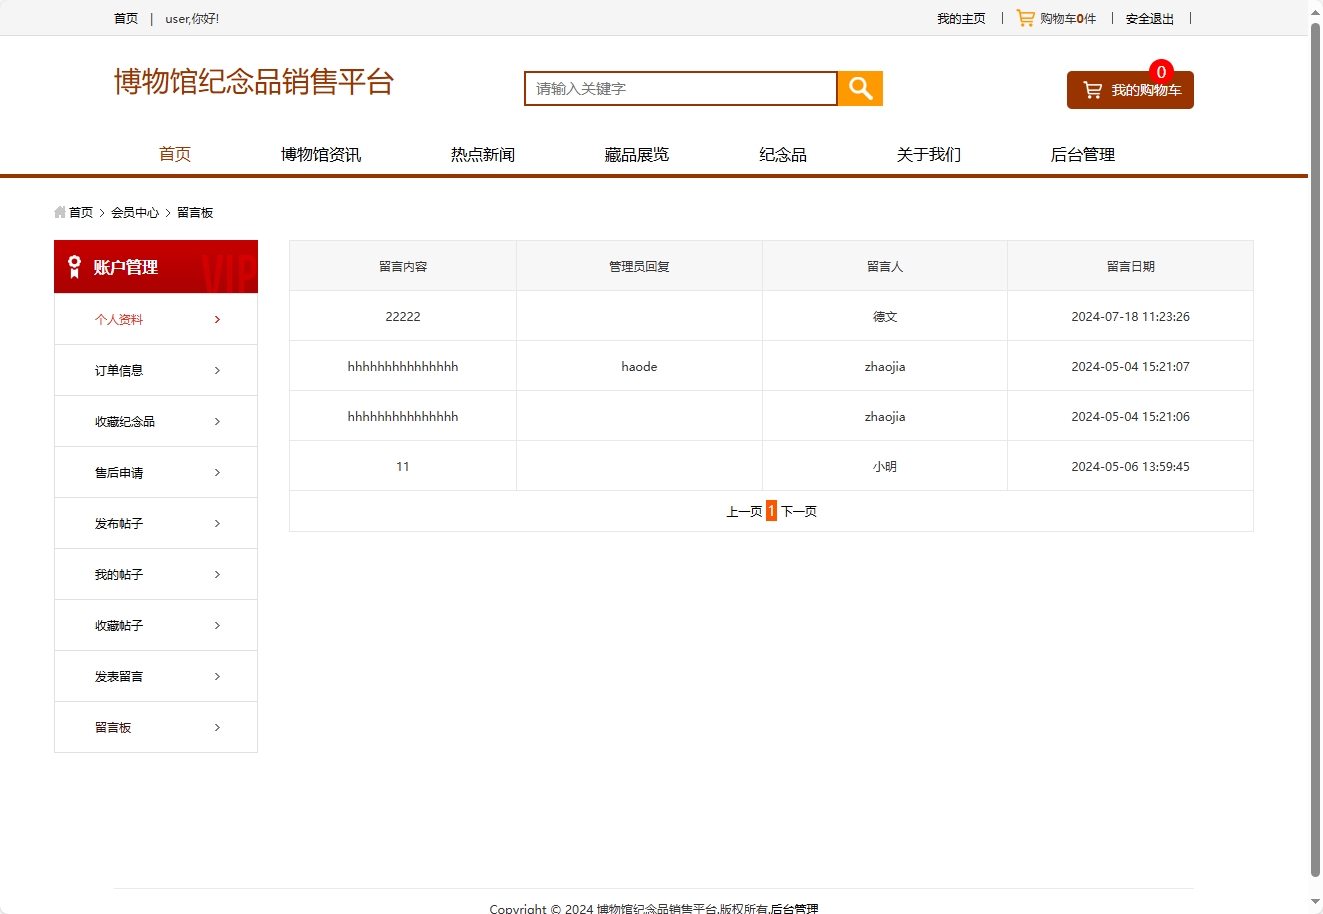Image resolution: width=1323 pixels, height=914 pixels.
Task: Open the 纪念品 navigation tab
Action: [x=783, y=154]
